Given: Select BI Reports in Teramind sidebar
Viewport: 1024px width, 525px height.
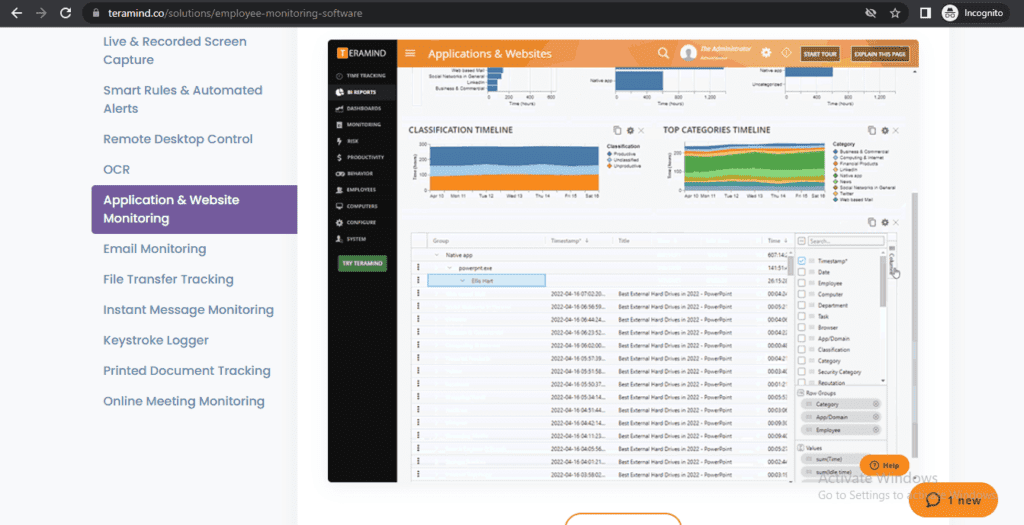Looking at the screenshot, I should (x=361, y=92).
